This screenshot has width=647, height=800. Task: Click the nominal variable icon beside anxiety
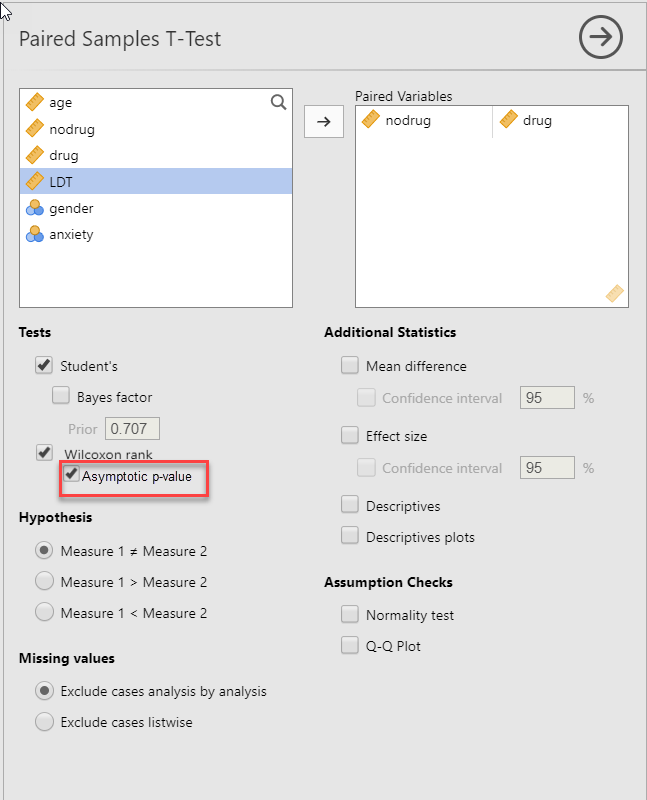(x=32, y=234)
